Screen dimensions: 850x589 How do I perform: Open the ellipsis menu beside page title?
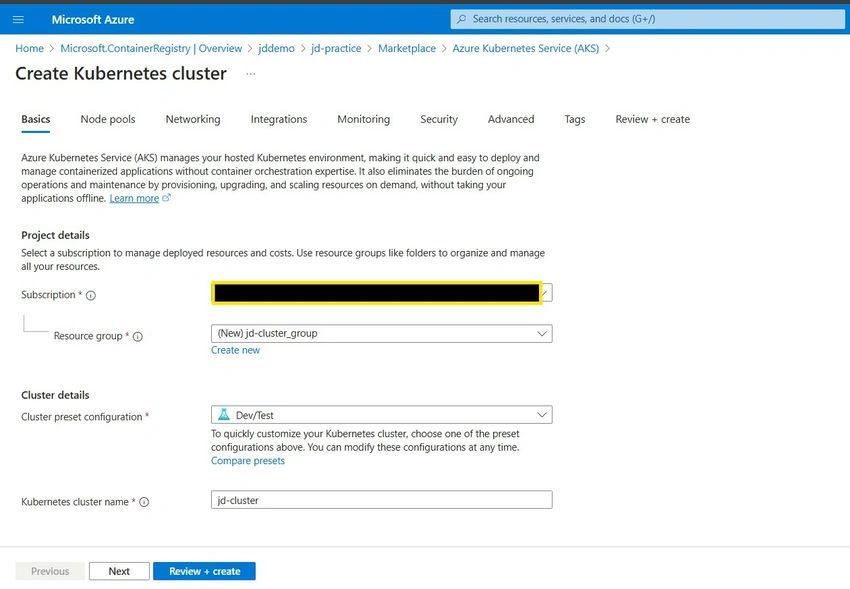tap(250, 74)
